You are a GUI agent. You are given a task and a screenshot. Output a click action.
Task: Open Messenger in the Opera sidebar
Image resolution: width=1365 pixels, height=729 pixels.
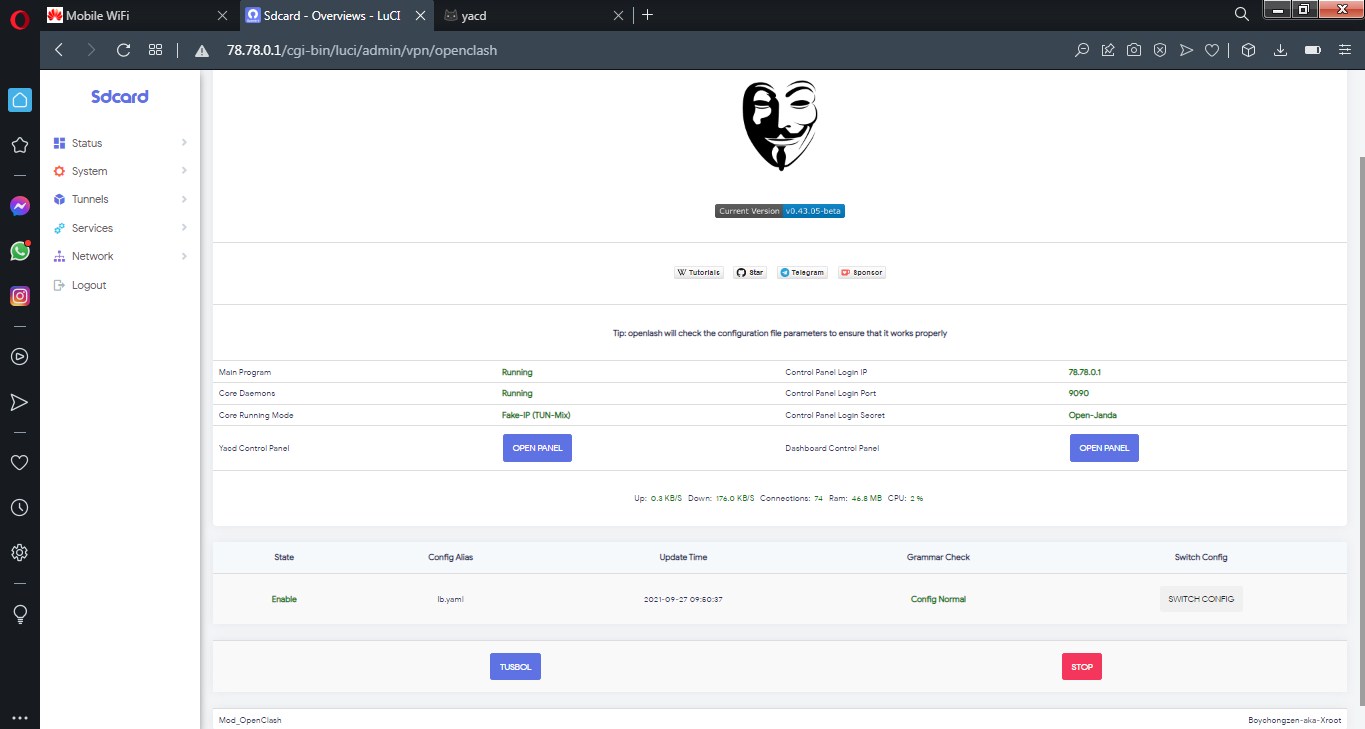click(x=19, y=206)
